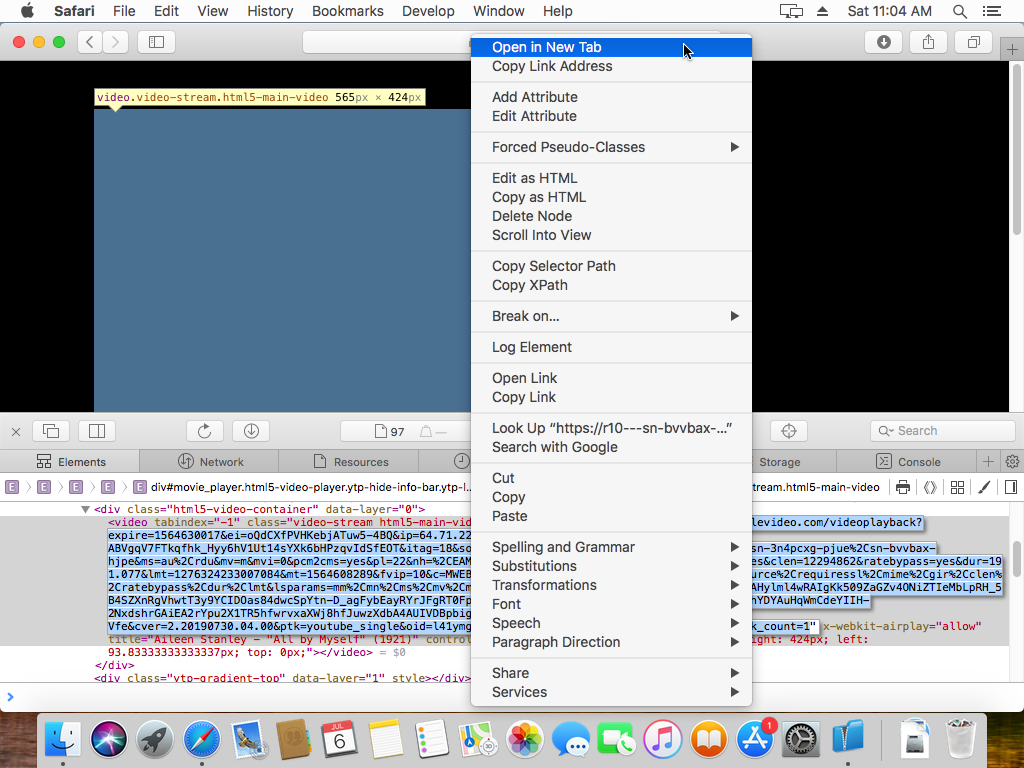The image size is (1024, 768).
Task: Select Open in New Tab menu entry
Action: tap(546, 47)
